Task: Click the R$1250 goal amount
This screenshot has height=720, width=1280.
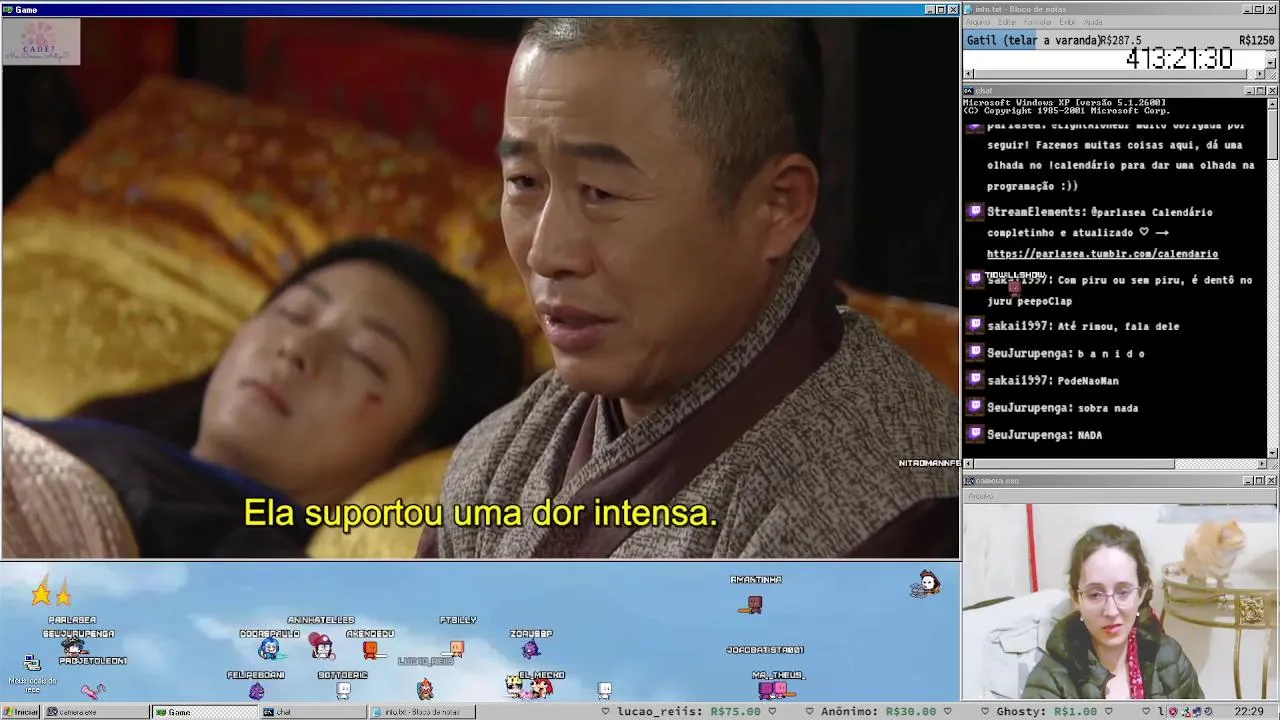Action: [1256, 41]
